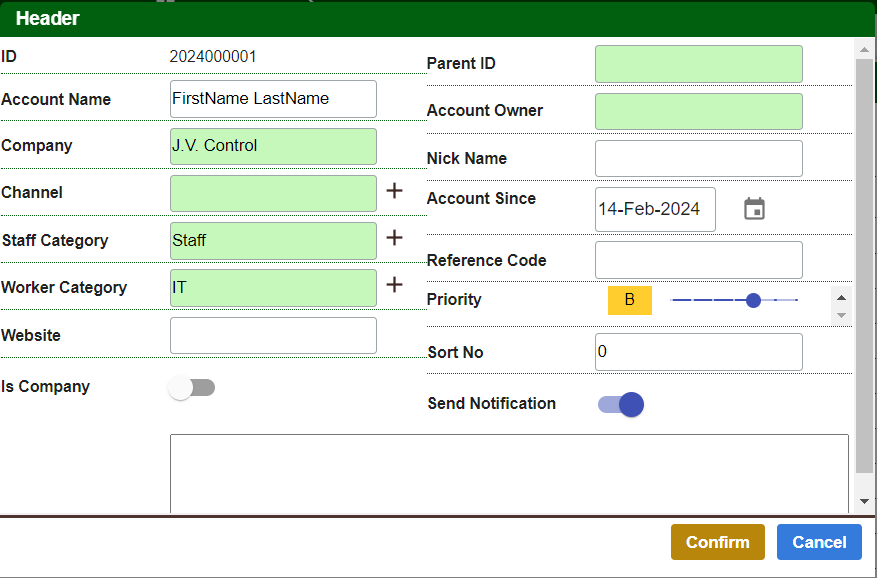
Task: Click the Priority slider handle
Action: [x=754, y=300]
